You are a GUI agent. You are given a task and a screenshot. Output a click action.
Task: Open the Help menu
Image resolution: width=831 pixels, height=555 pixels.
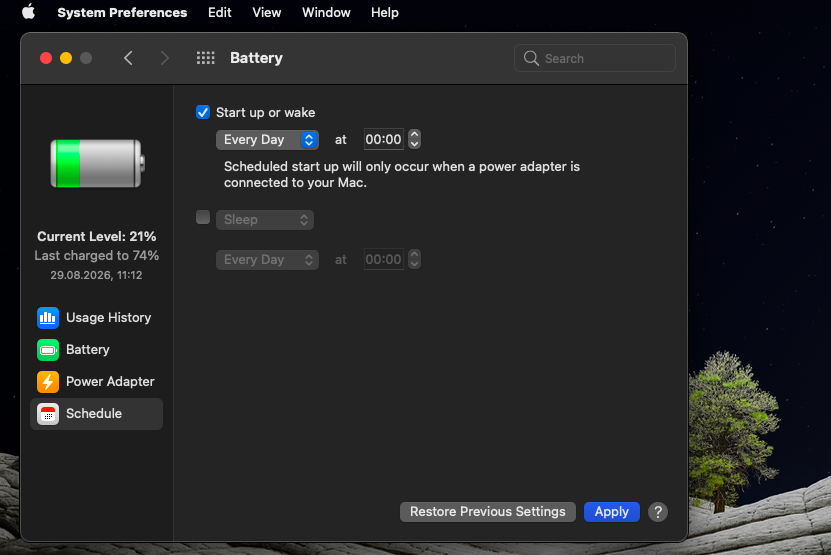pos(385,12)
